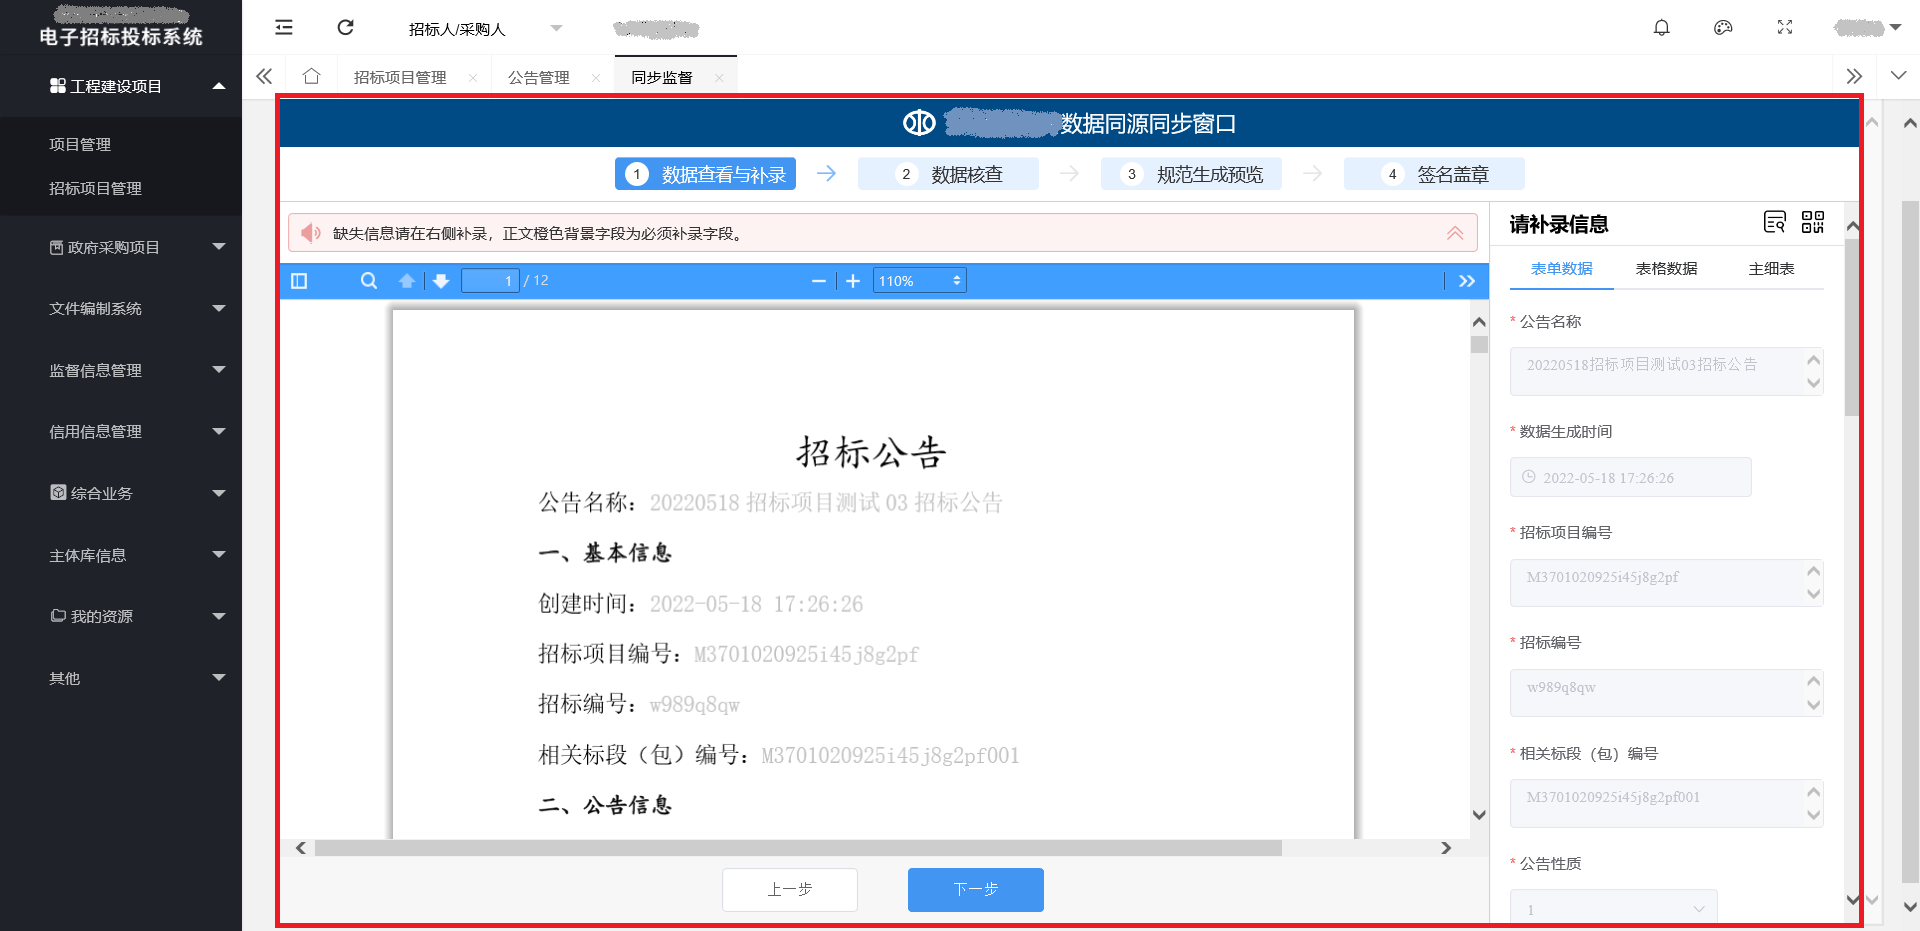
Task: Open the 110% zoom level dropdown
Action: pyautogui.click(x=919, y=281)
